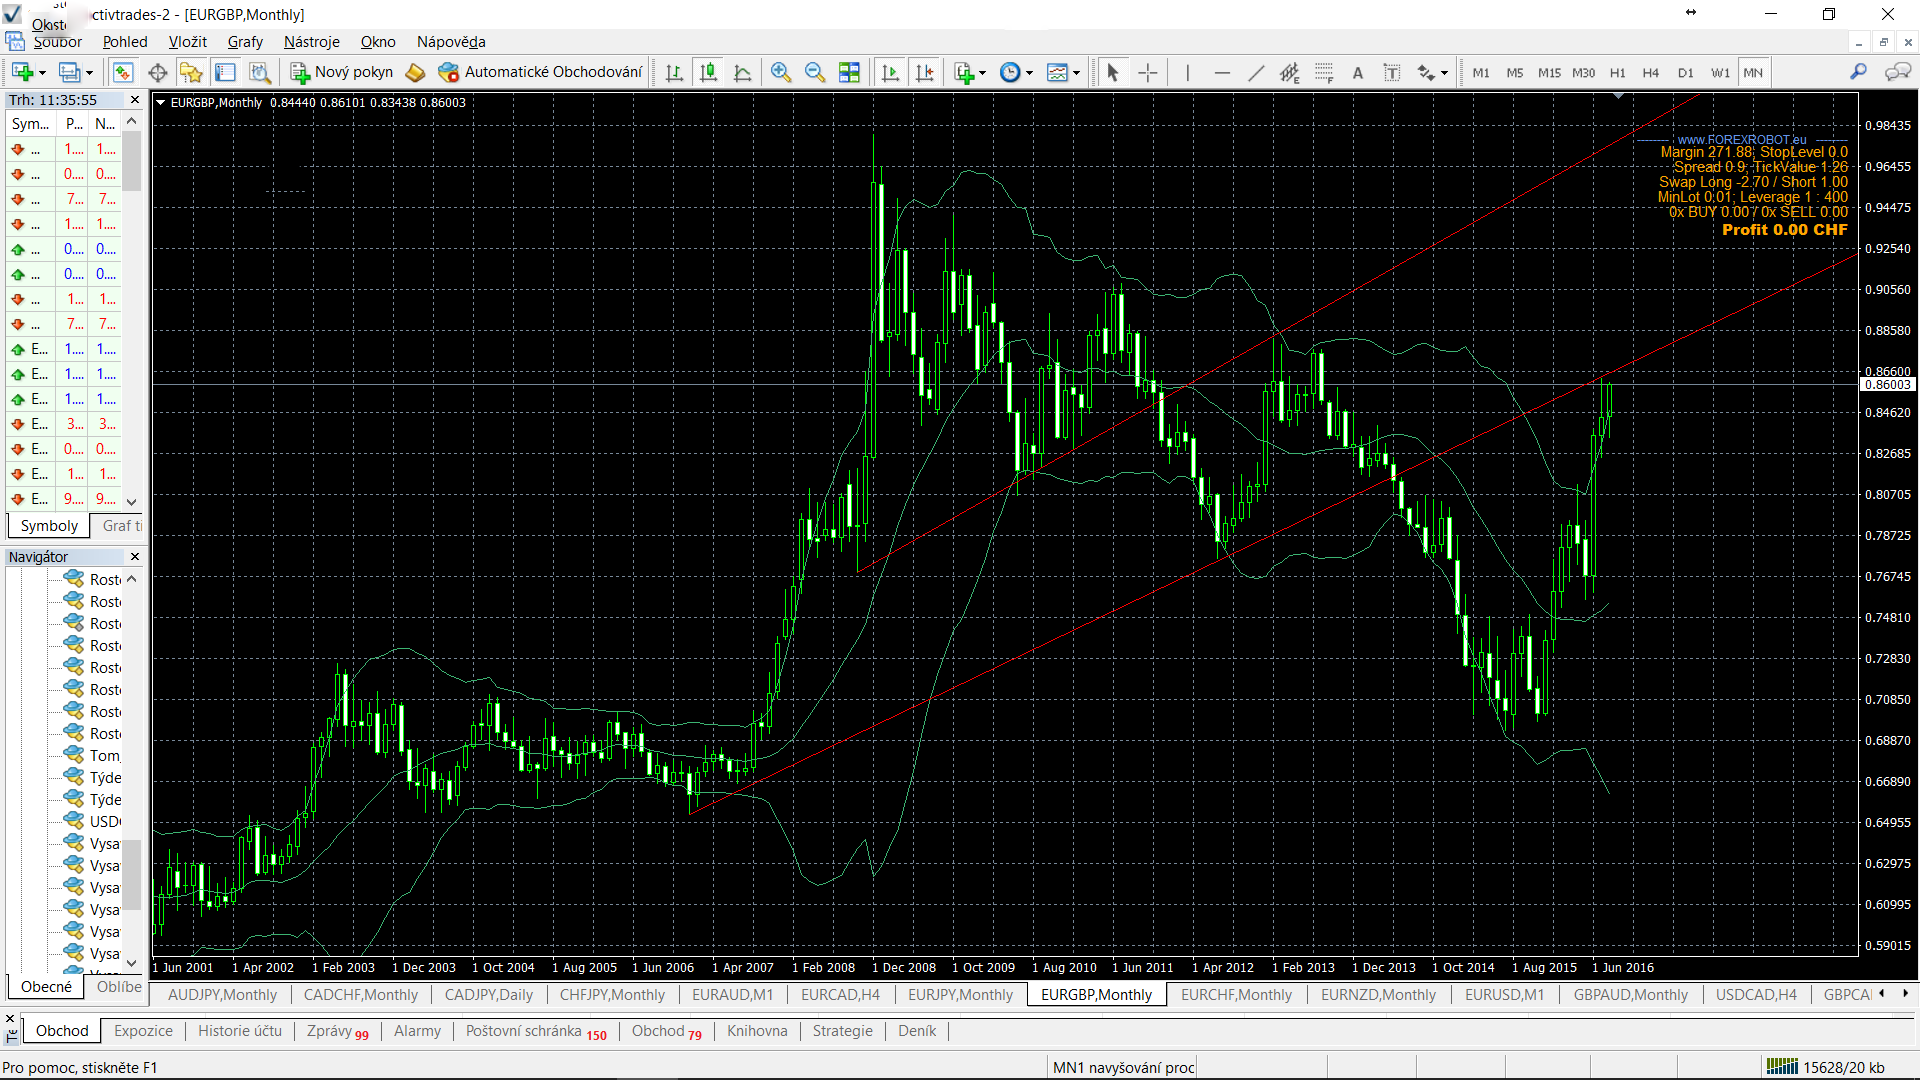Switch timeframe to M1

(x=1481, y=72)
